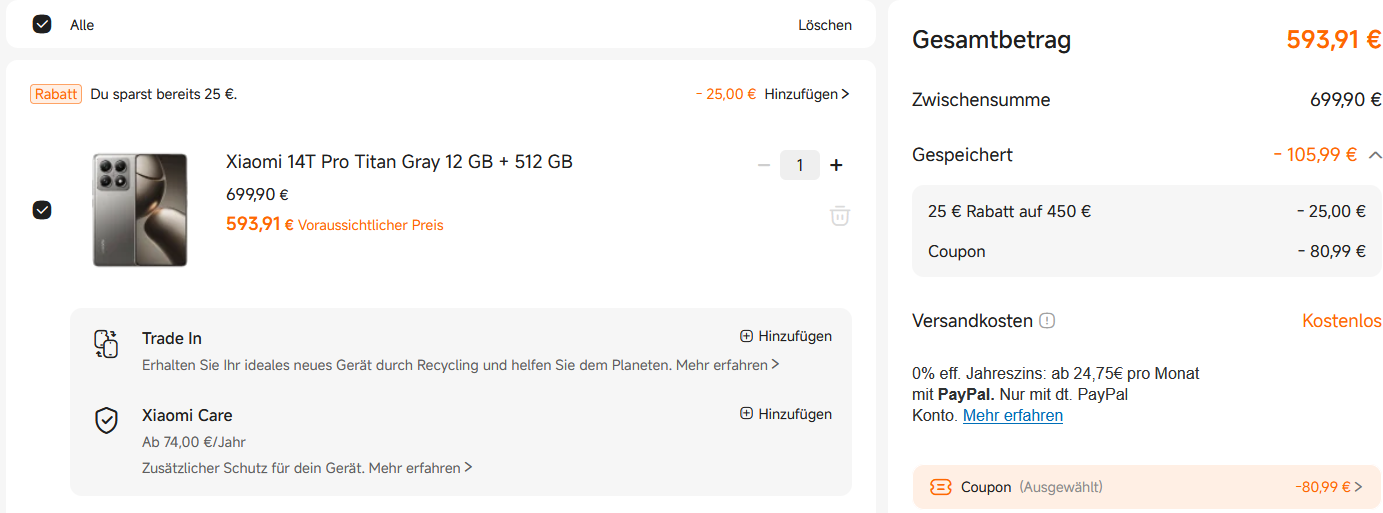Uncheck the Alle select-all checkbox
The image size is (1383, 513).
point(42,24)
